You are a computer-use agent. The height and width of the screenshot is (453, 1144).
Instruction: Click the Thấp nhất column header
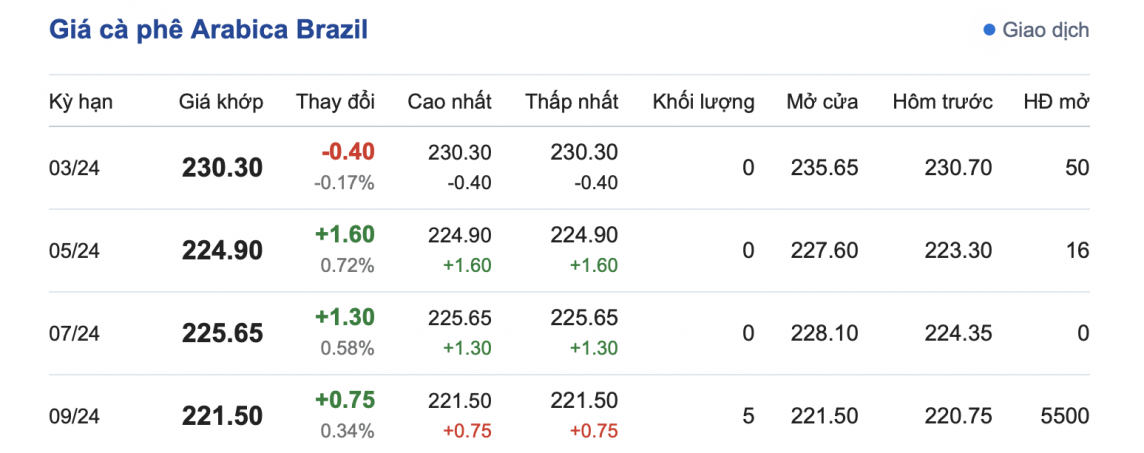coord(572,102)
